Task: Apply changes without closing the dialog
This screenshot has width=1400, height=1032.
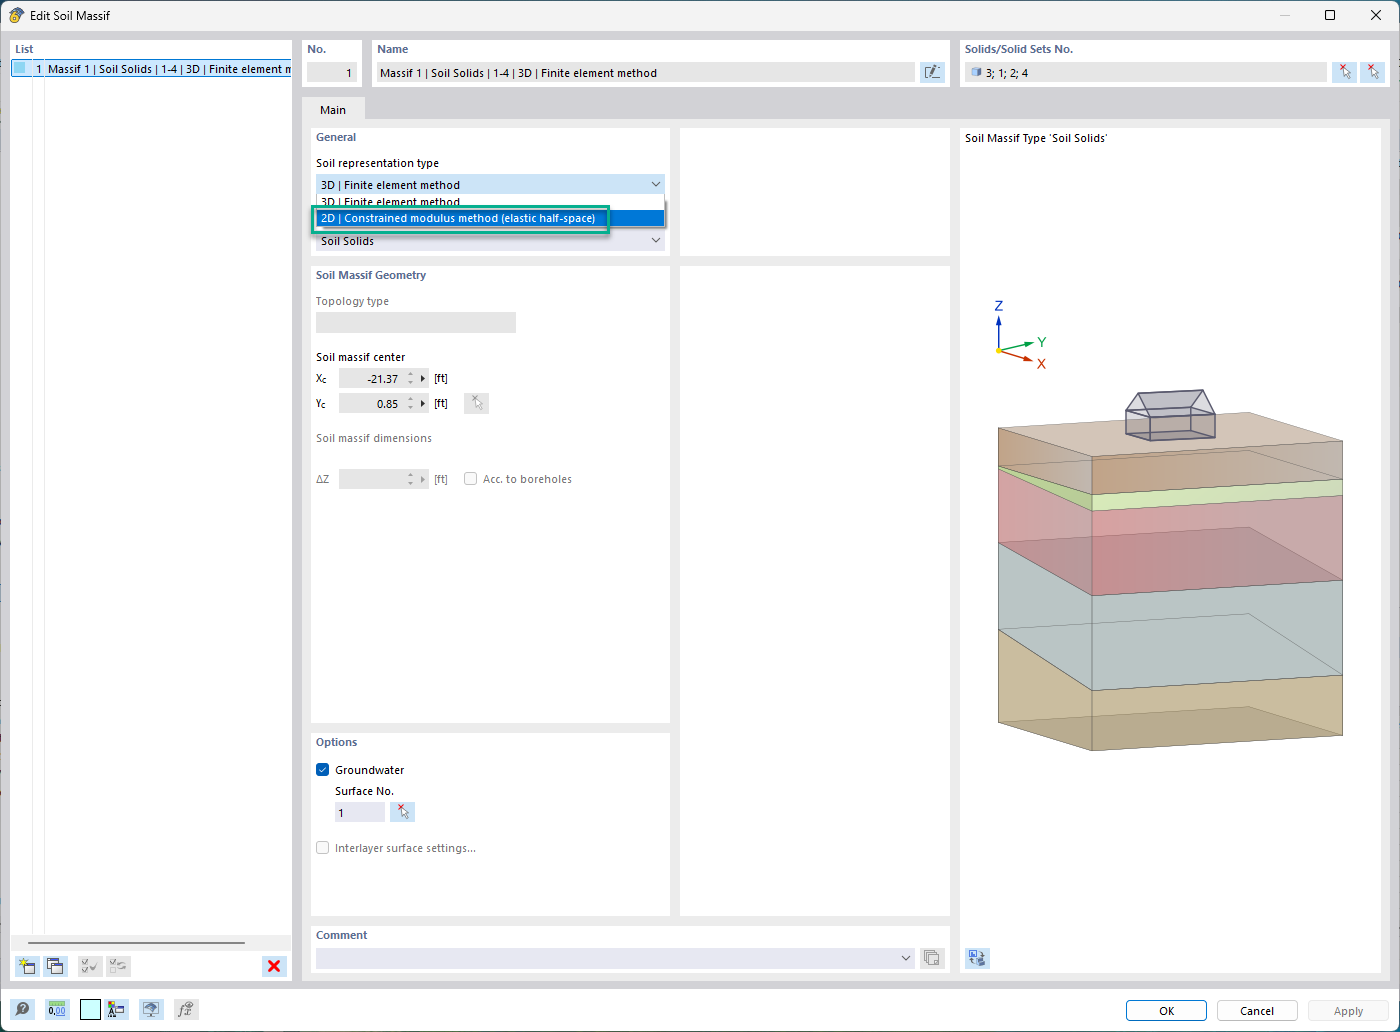Action: point(1348,1010)
